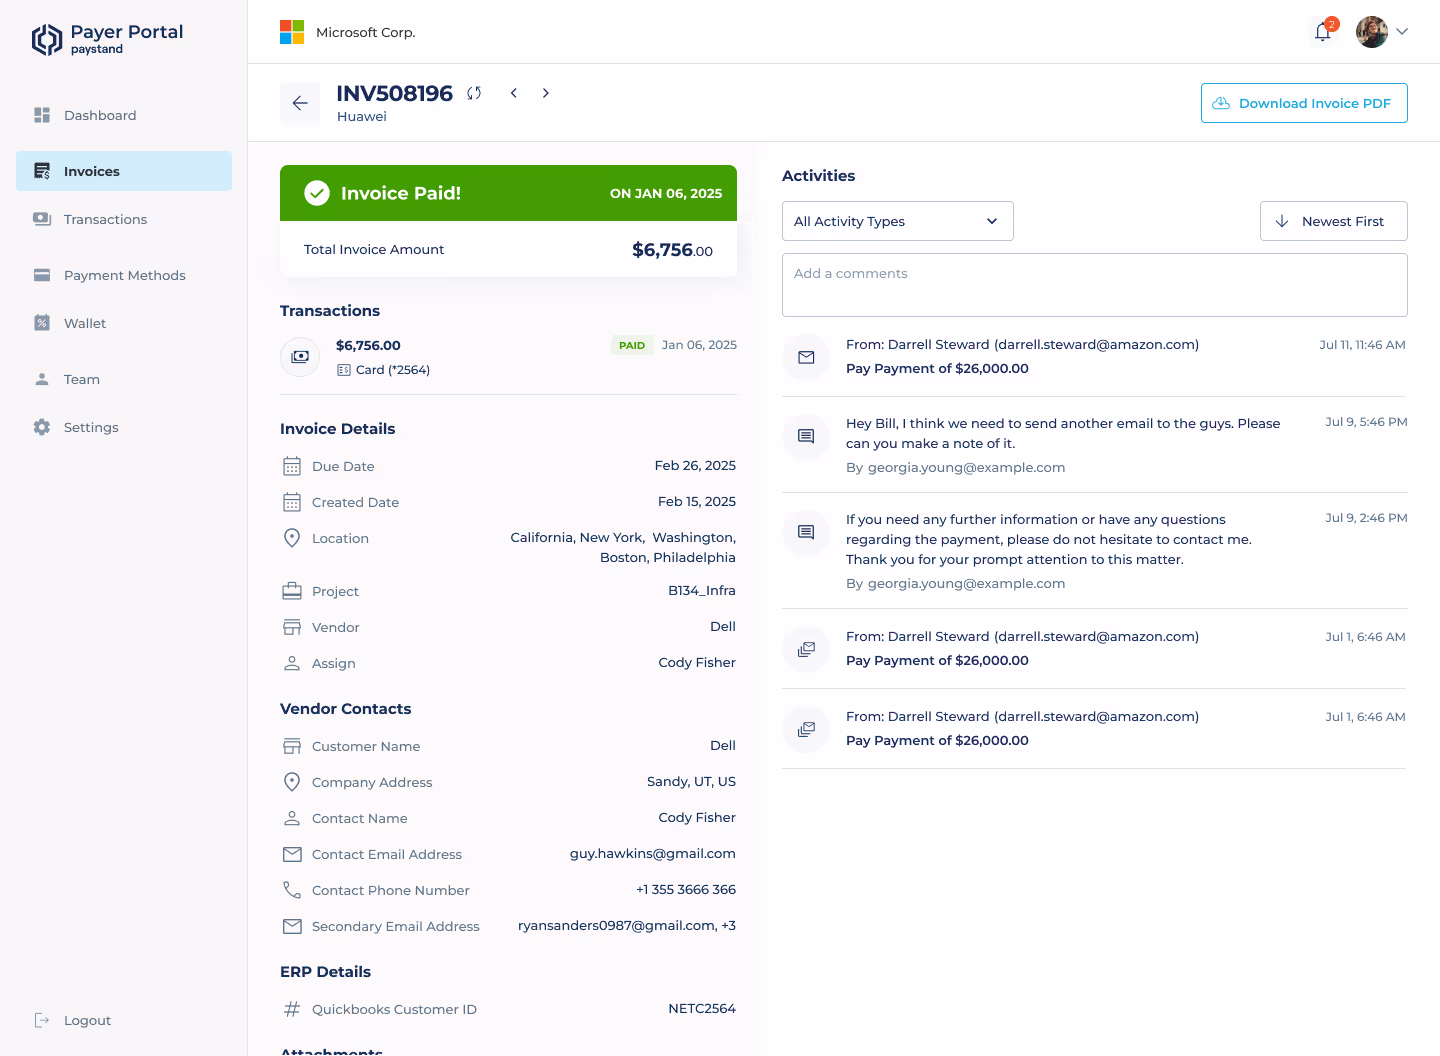
Task: Open Transactions in the sidebar
Action: point(124,219)
